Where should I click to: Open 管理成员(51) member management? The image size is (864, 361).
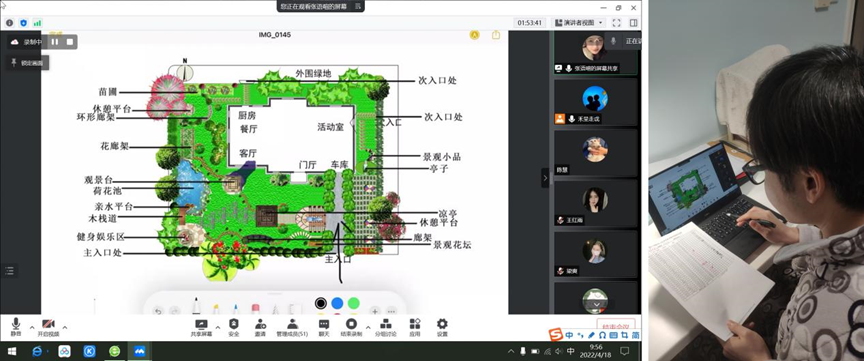tap(292, 327)
